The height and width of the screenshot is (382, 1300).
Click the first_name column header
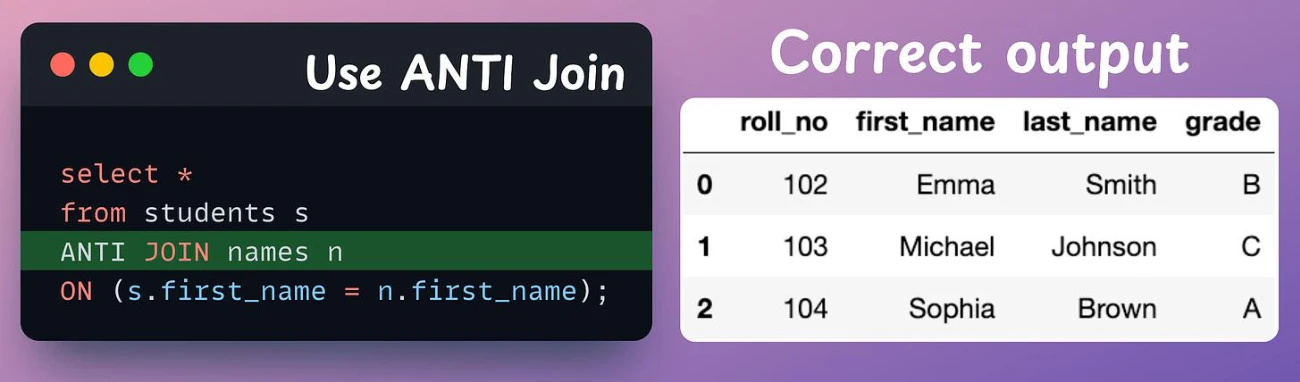pyautogui.click(x=925, y=123)
